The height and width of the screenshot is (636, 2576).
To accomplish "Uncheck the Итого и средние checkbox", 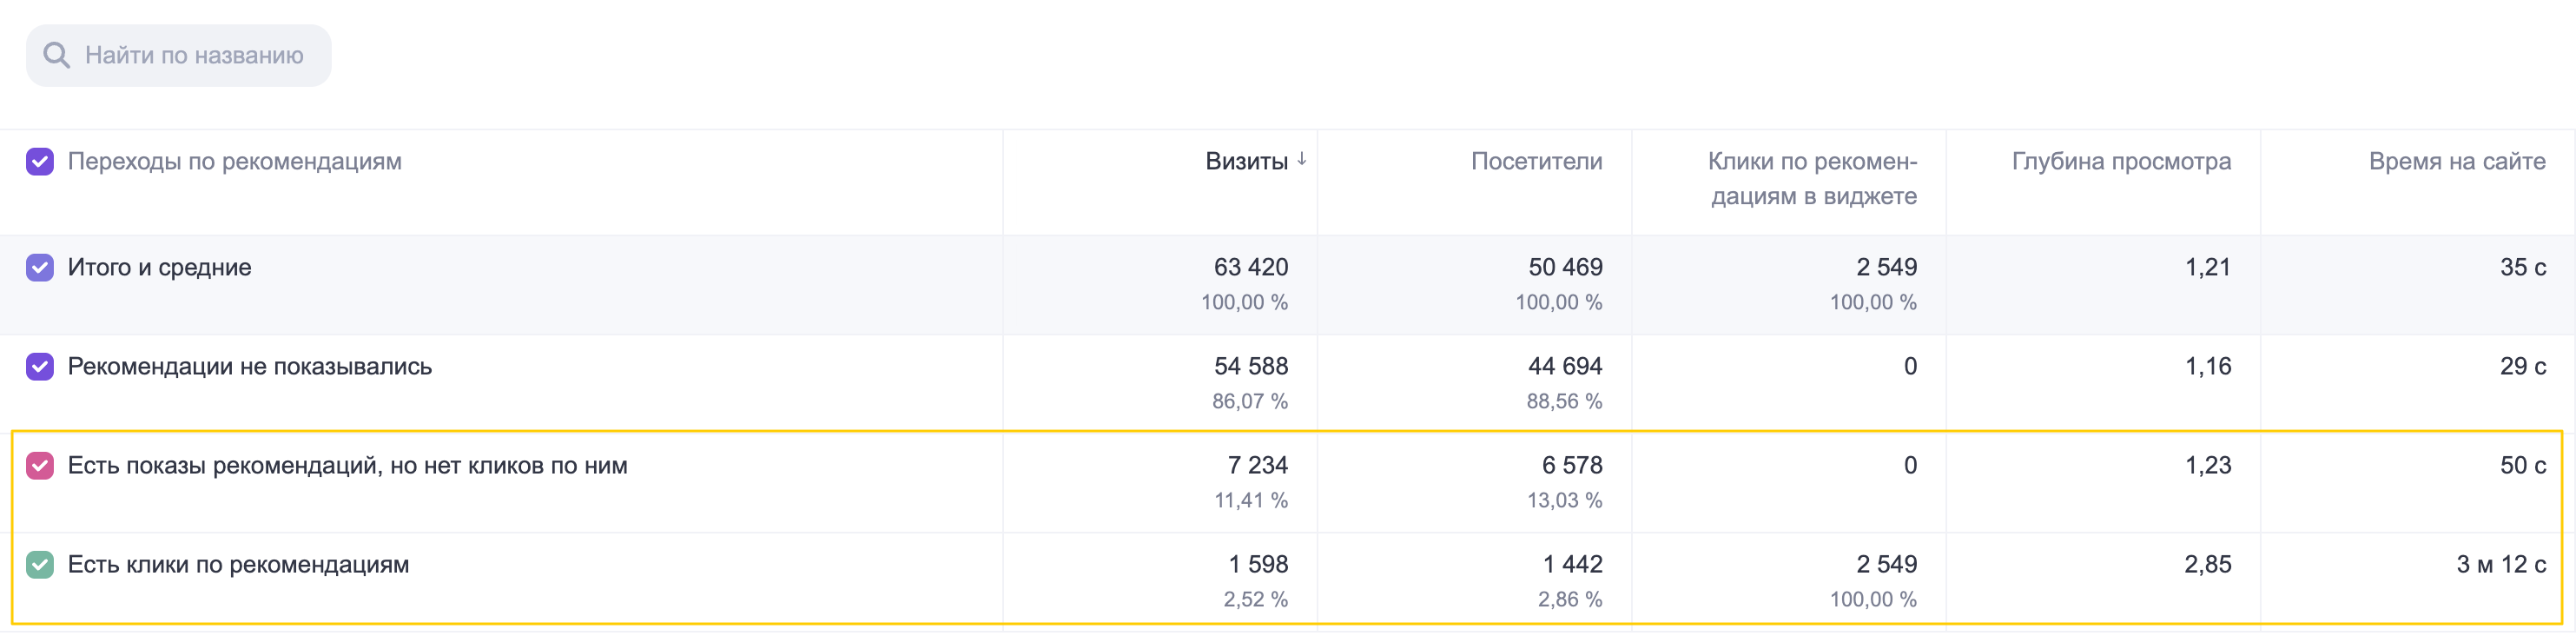I will (x=40, y=267).
